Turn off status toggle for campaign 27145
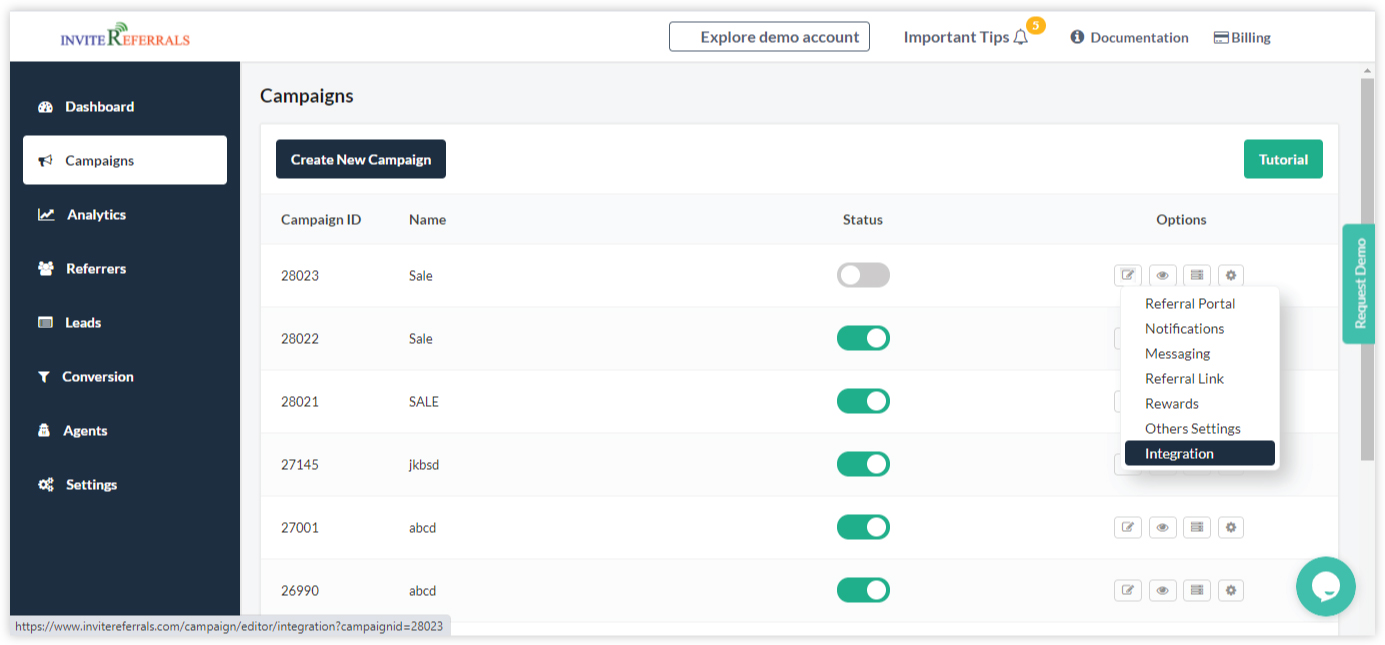Image resolution: width=1385 pixels, height=645 pixels. [x=863, y=464]
